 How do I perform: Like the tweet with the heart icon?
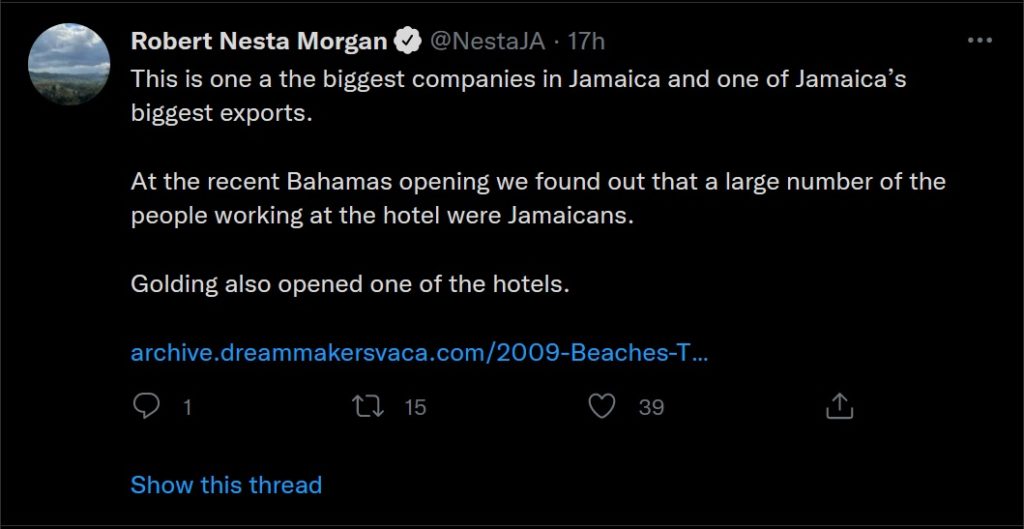point(600,406)
